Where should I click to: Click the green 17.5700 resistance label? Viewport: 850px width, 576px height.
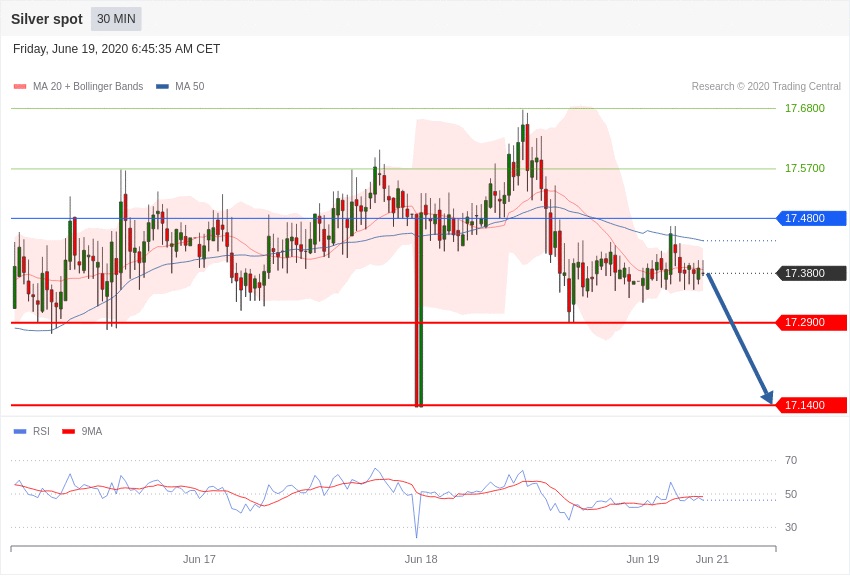804,168
